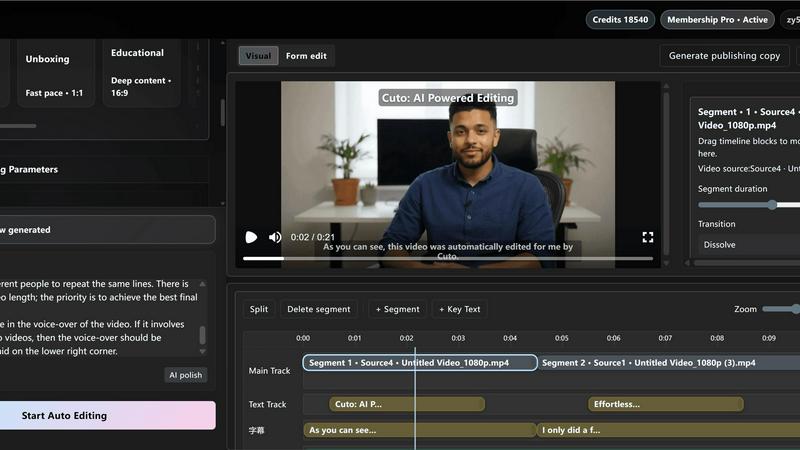
Task: Click the 0:02 / 0:21 time readout
Action: click(x=313, y=237)
